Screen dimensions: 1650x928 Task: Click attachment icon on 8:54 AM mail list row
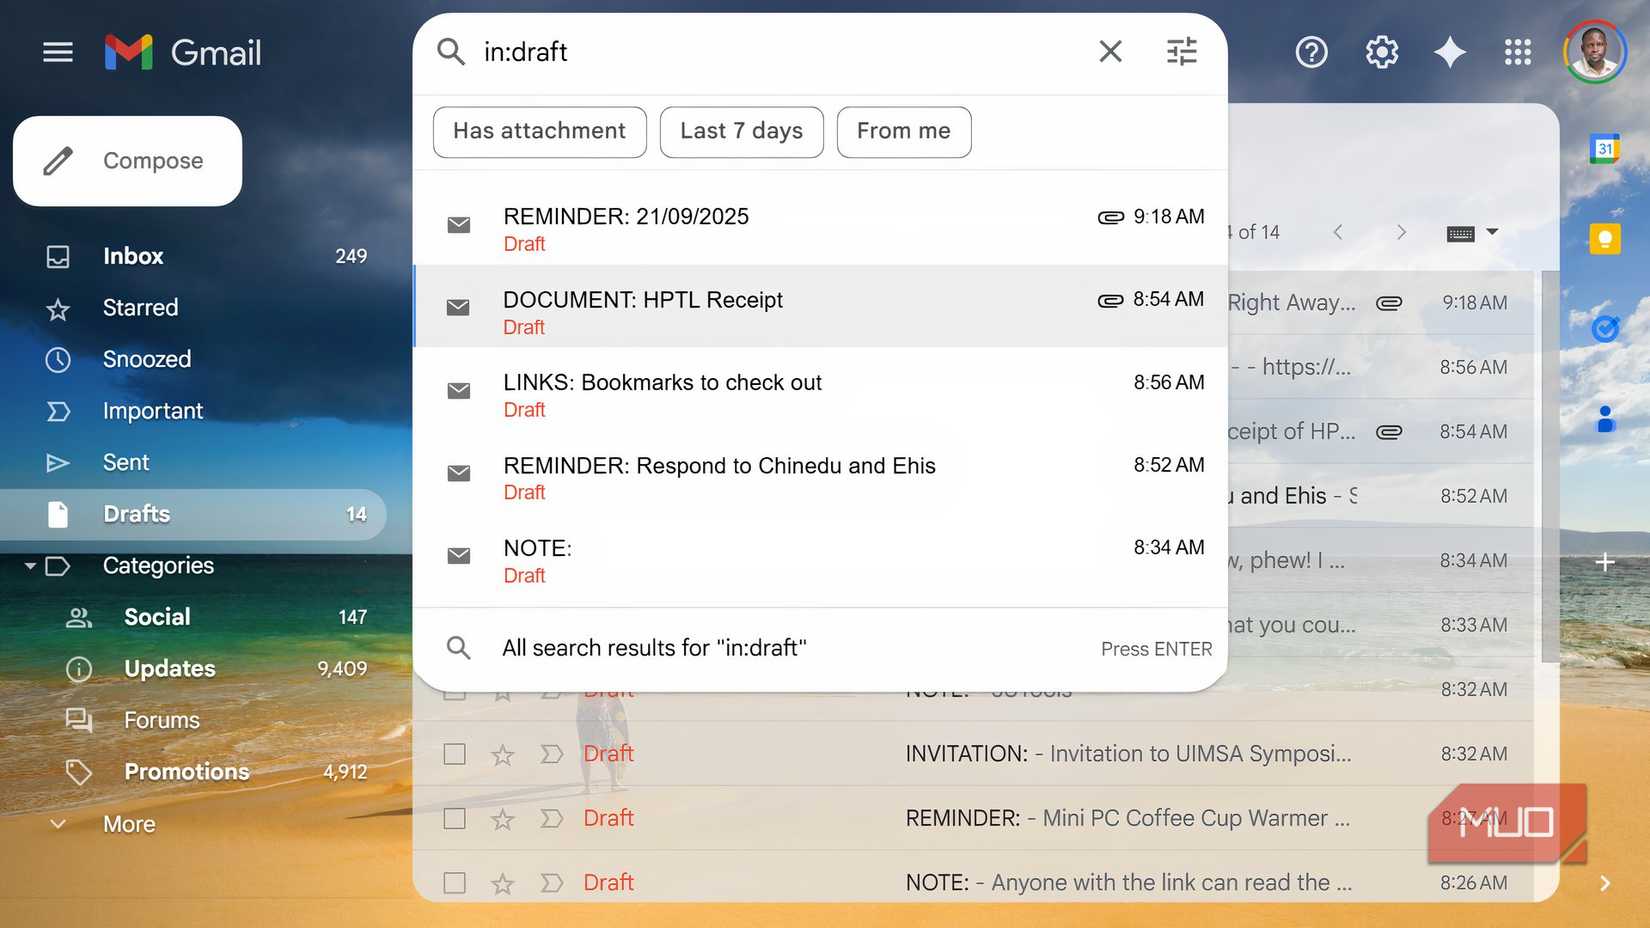pyautogui.click(x=1389, y=432)
